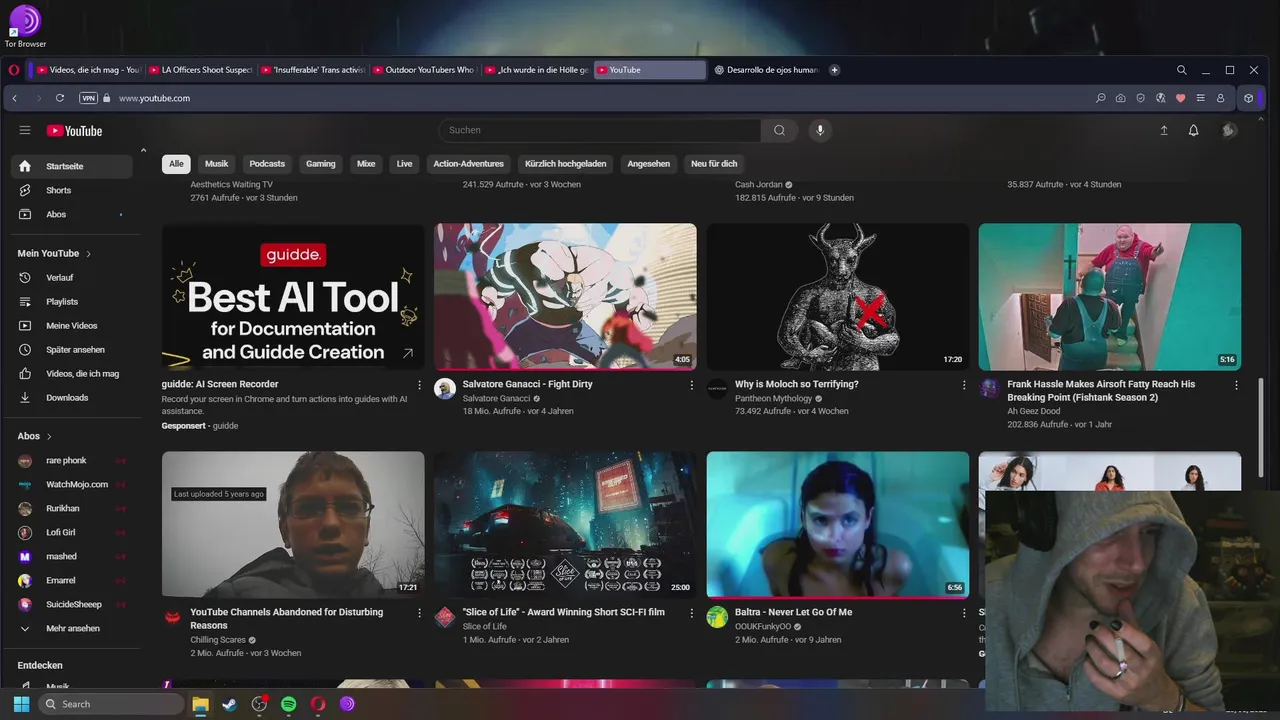Open options for Baltra - Never Let Go

(x=964, y=613)
